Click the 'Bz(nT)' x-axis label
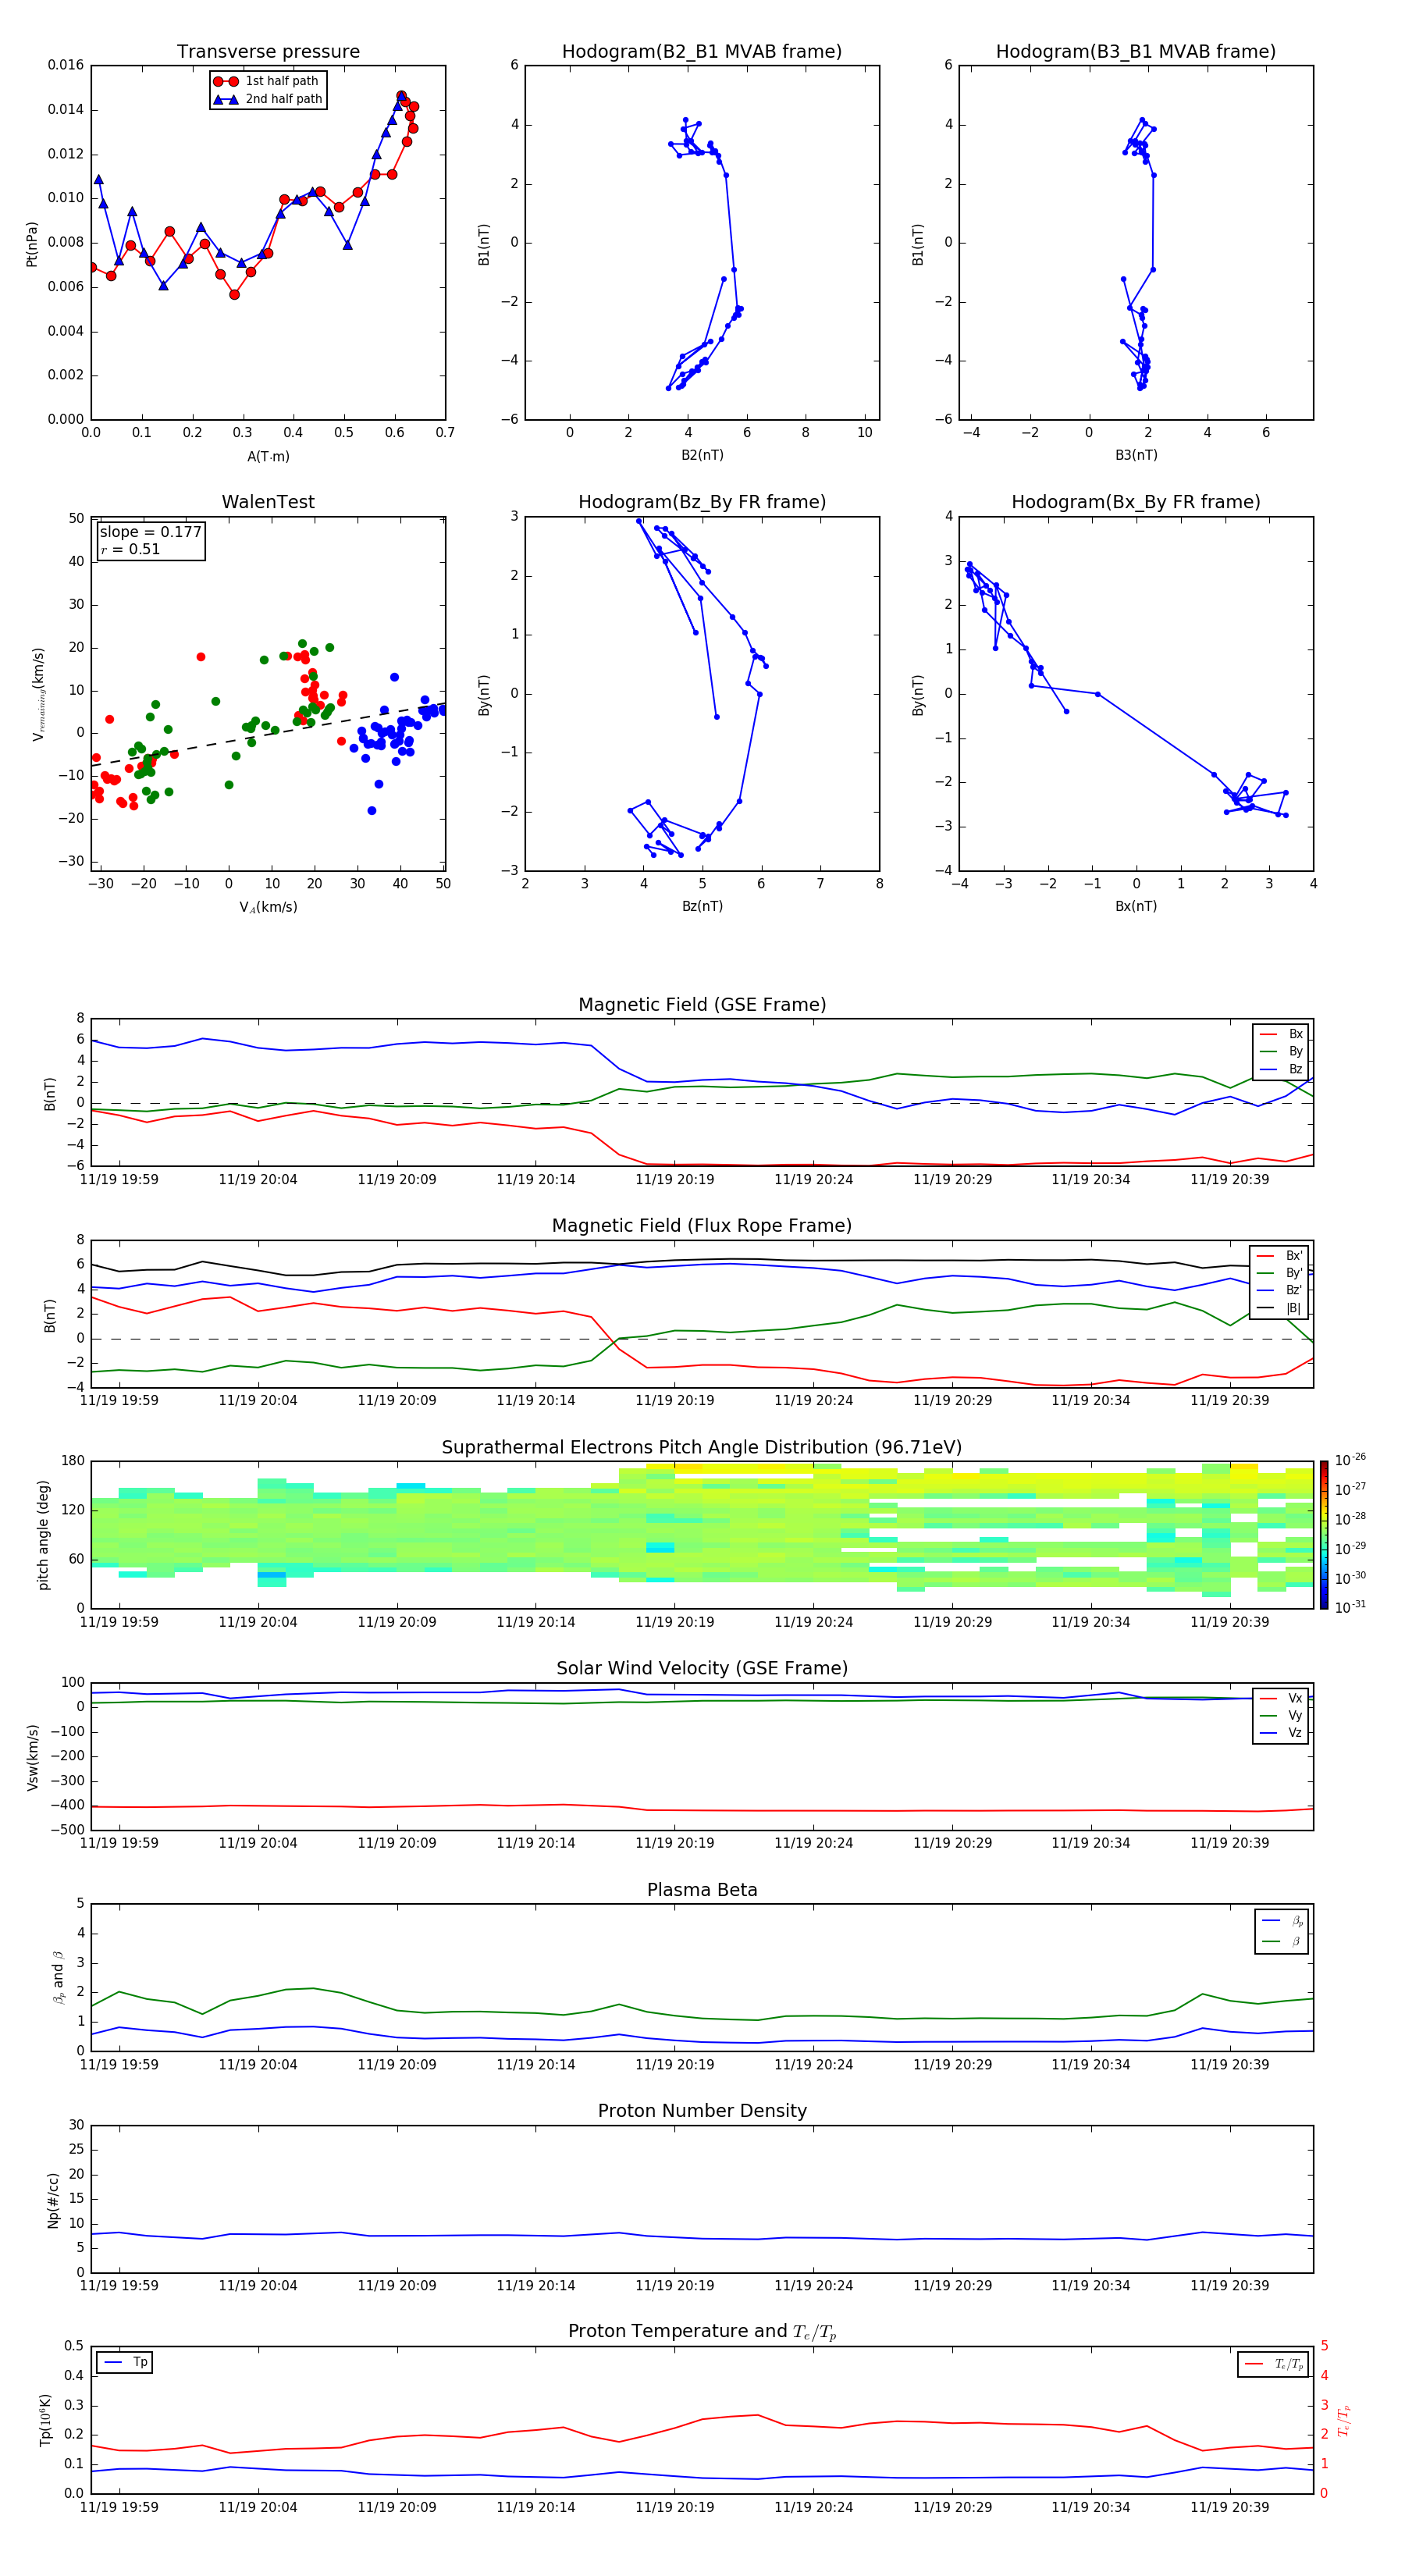 pyautogui.click(x=702, y=906)
